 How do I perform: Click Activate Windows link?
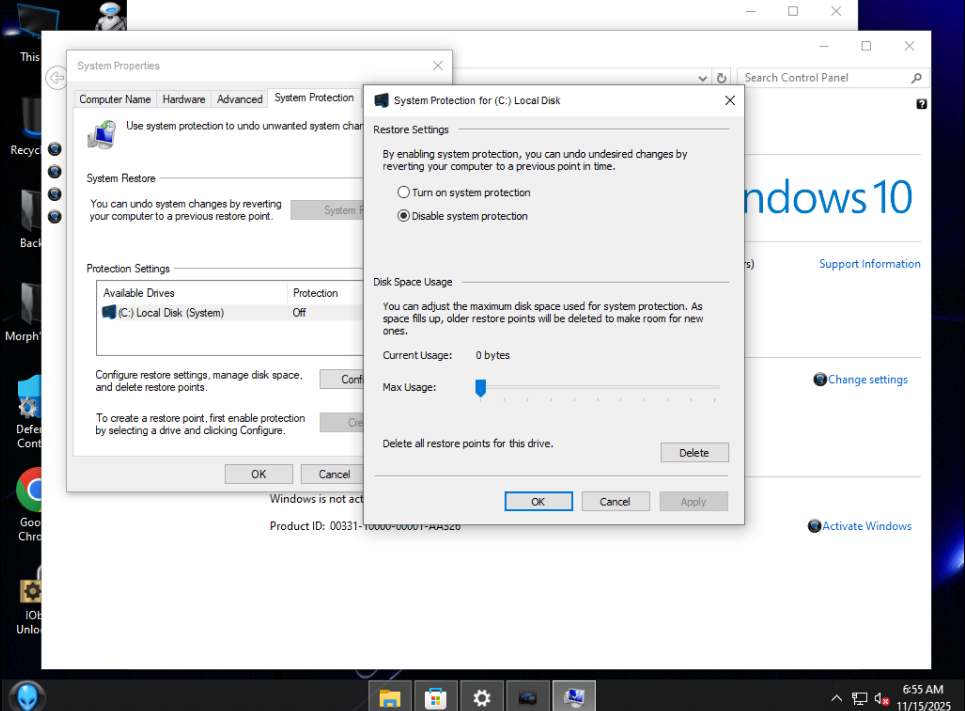[x=867, y=526]
